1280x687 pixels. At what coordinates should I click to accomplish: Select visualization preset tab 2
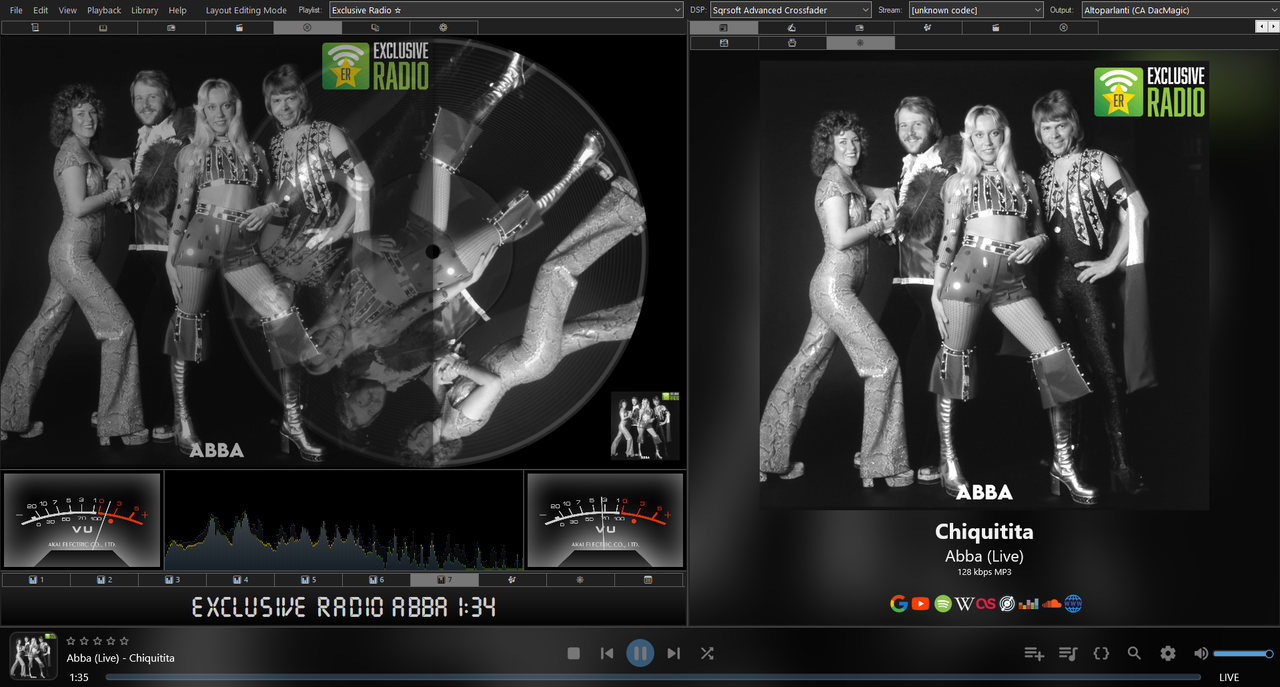click(104, 580)
